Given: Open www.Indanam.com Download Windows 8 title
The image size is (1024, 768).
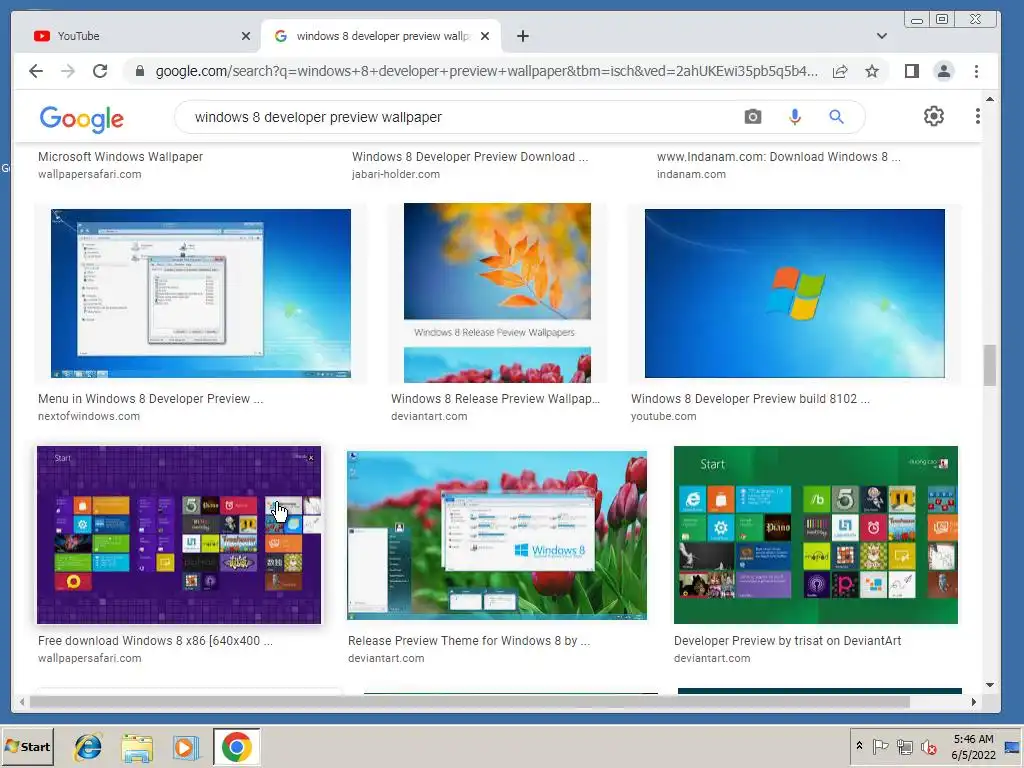Looking at the screenshot, I should coord(778,157).
